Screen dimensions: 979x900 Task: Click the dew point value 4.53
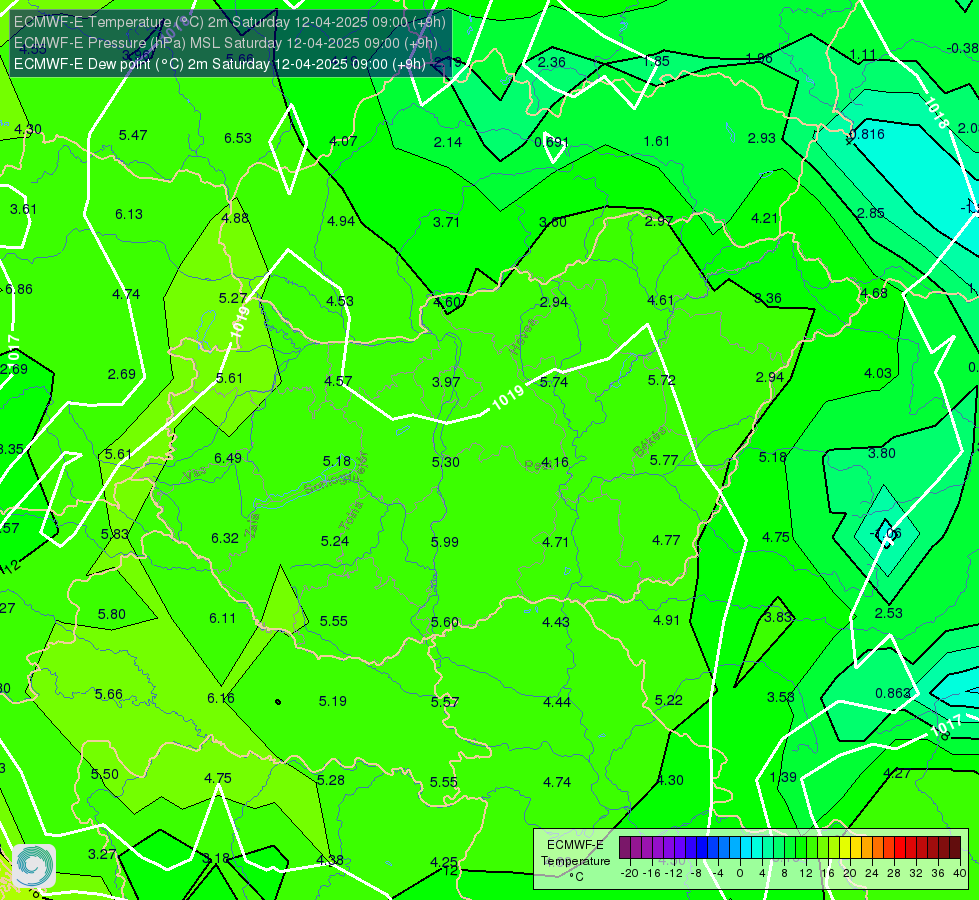pos(340,301)
